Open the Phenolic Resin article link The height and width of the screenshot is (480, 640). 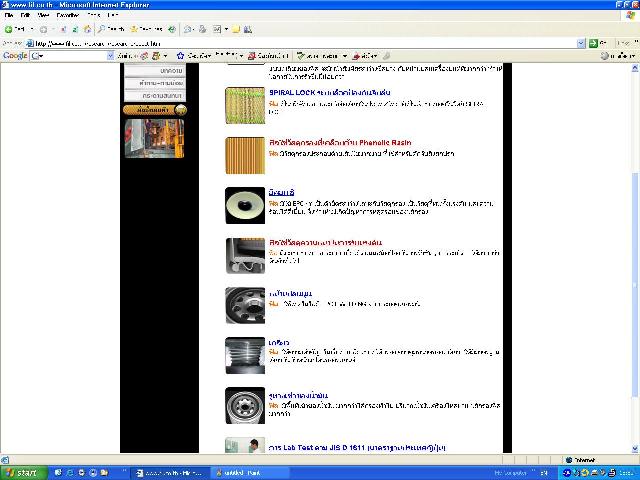pos(340,143)
